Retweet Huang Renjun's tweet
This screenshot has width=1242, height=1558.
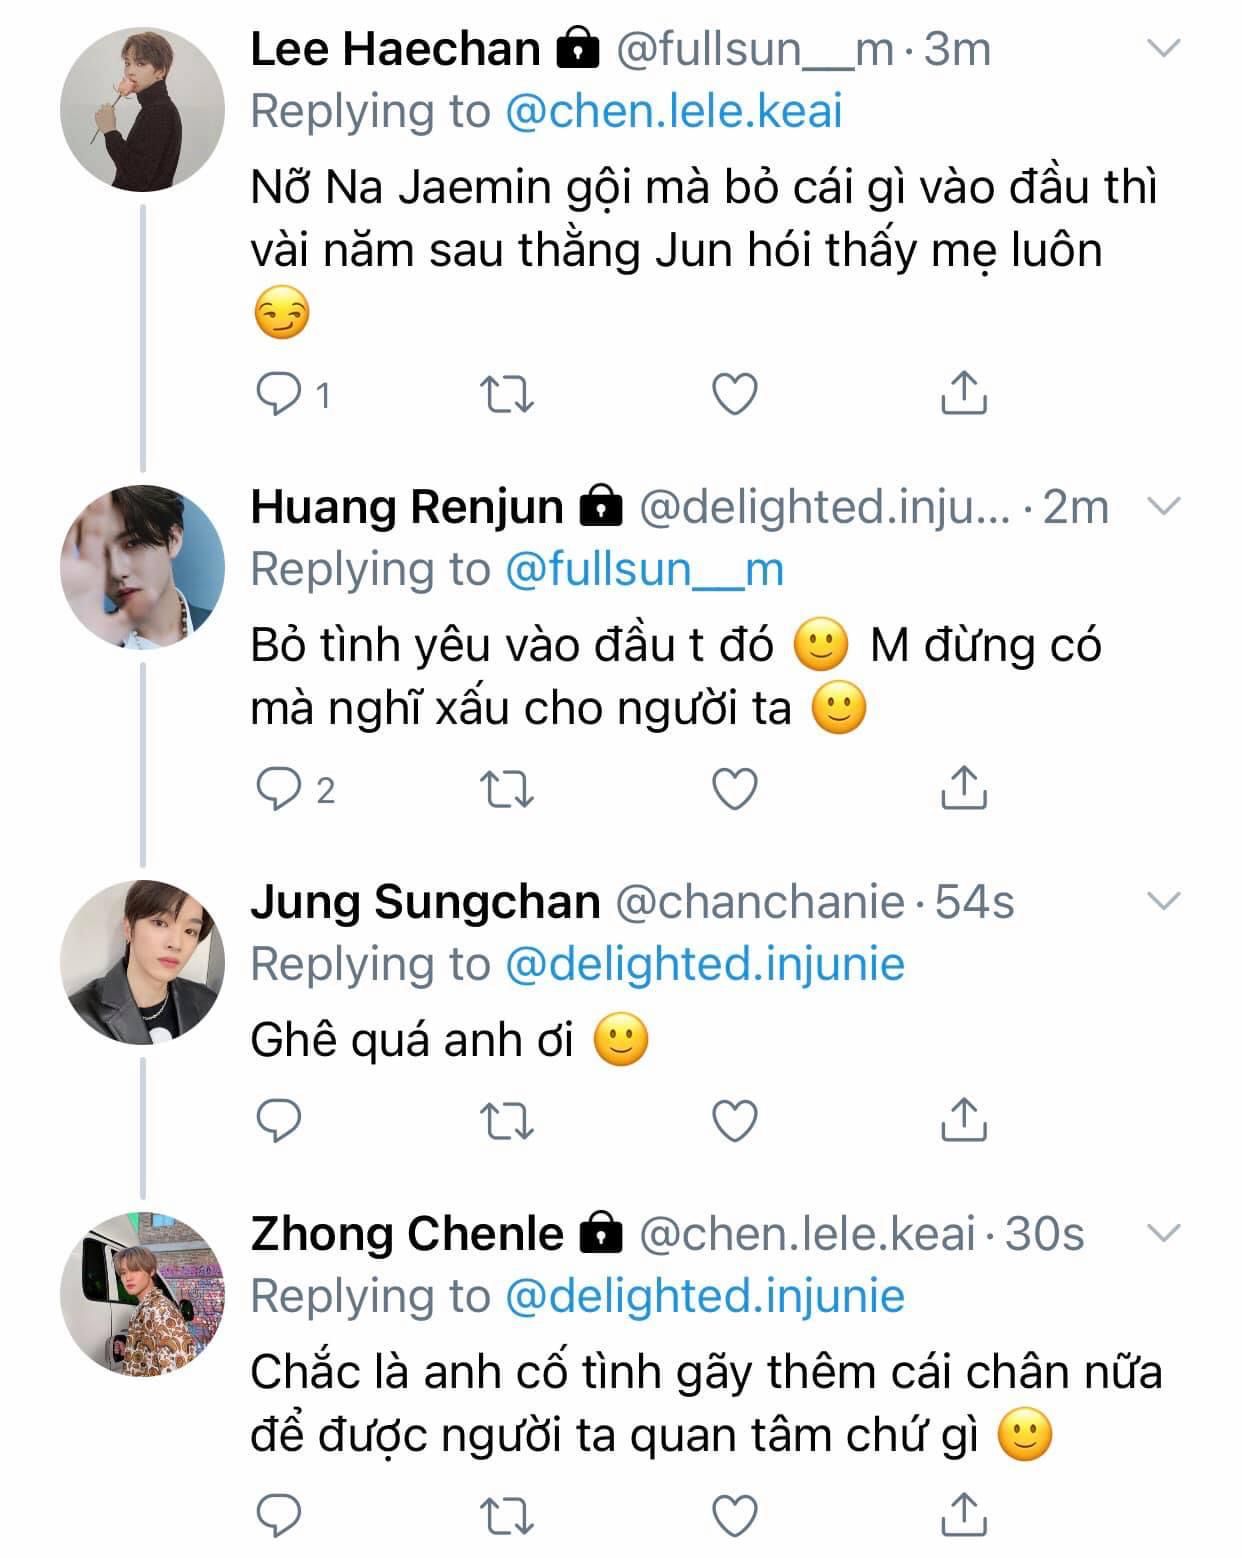coord(507,790)
